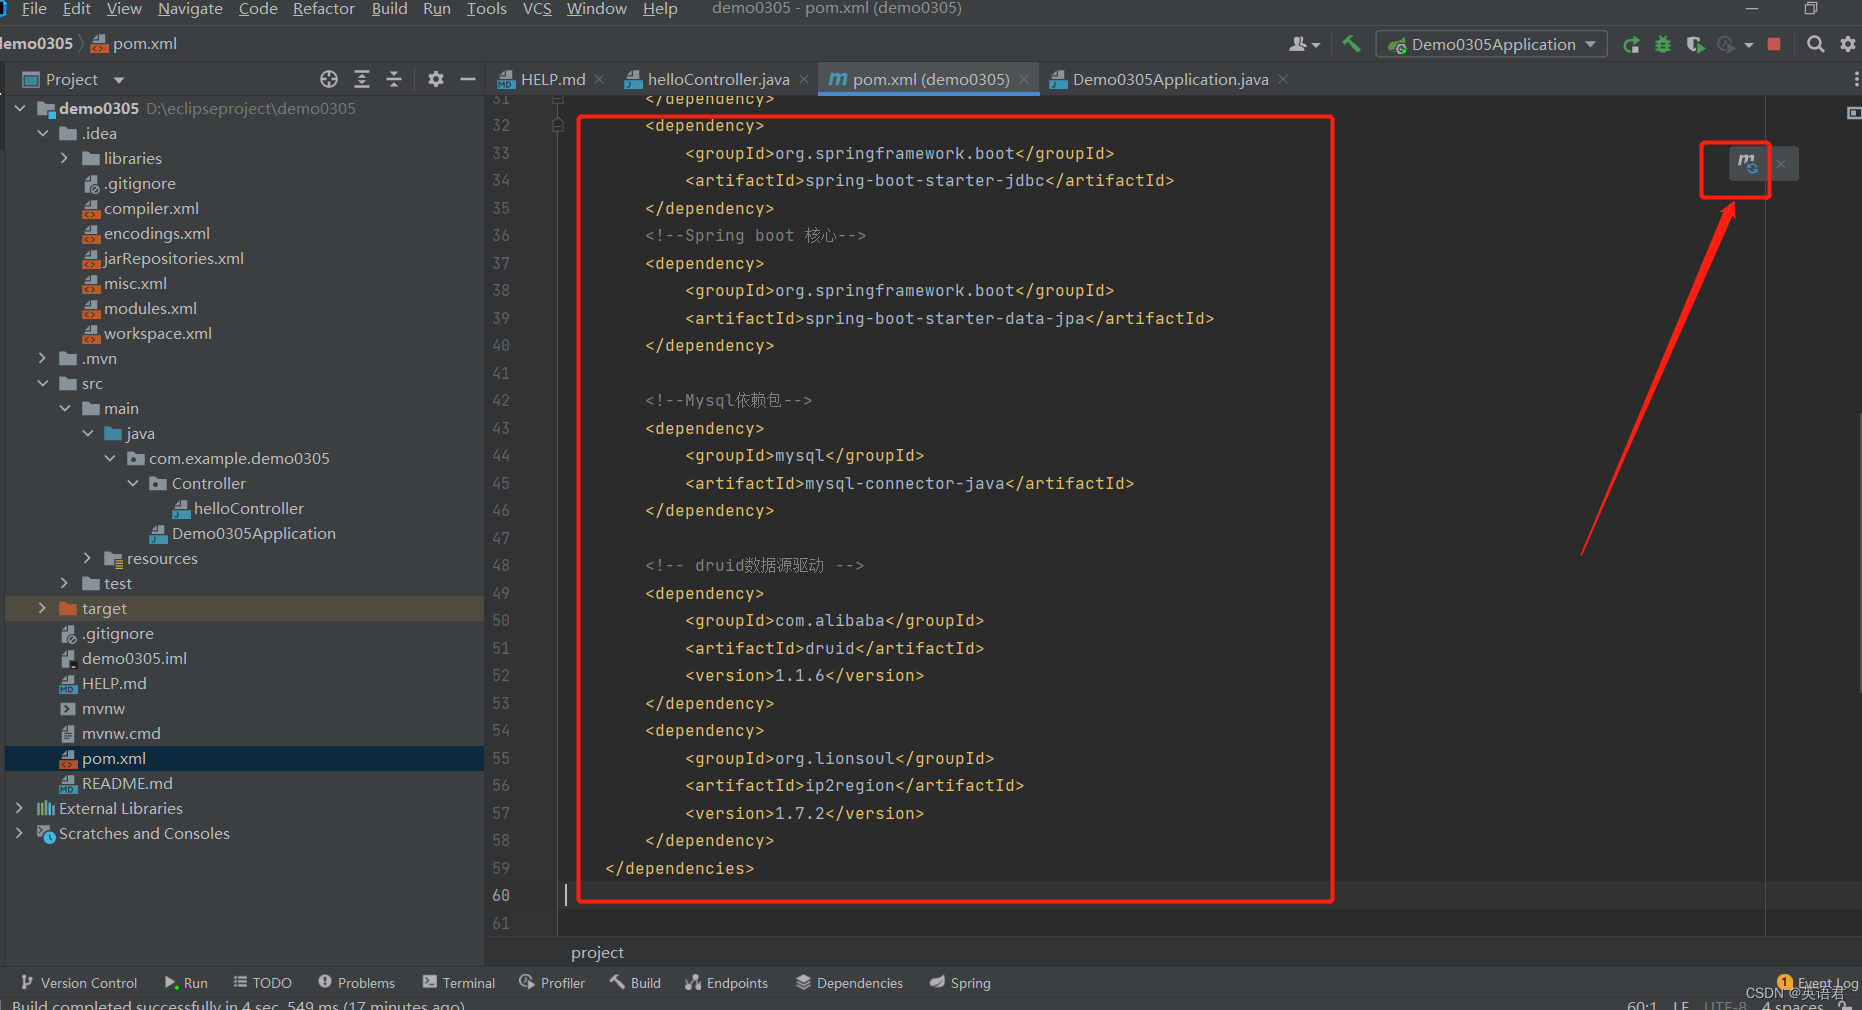Image resolution: width=1862 pixels, height=1010 pixels.
Task: Open Search Everywhere magnifier icon
Action: pos(1816,44)
